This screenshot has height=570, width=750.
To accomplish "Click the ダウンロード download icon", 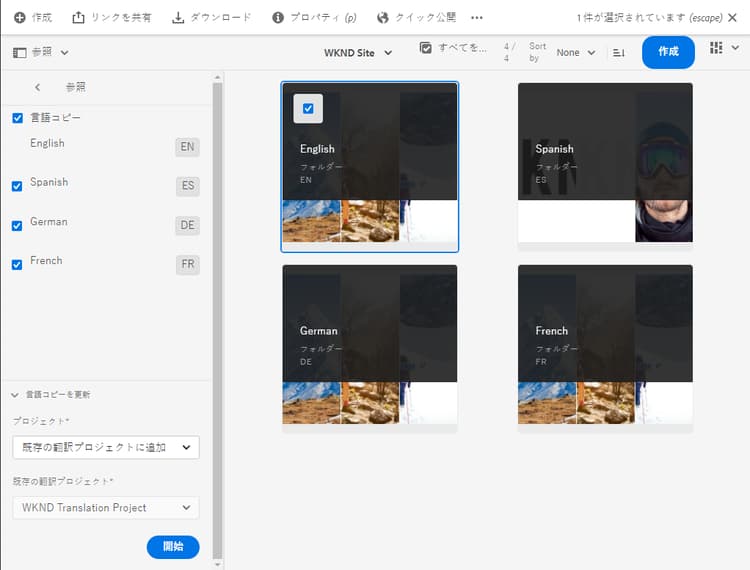I will pos(178,18).
